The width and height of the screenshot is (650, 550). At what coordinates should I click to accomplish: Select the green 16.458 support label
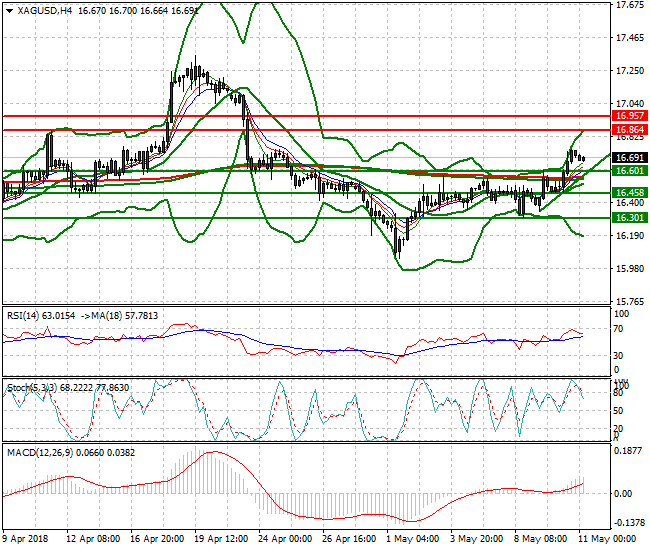[628, 192]
